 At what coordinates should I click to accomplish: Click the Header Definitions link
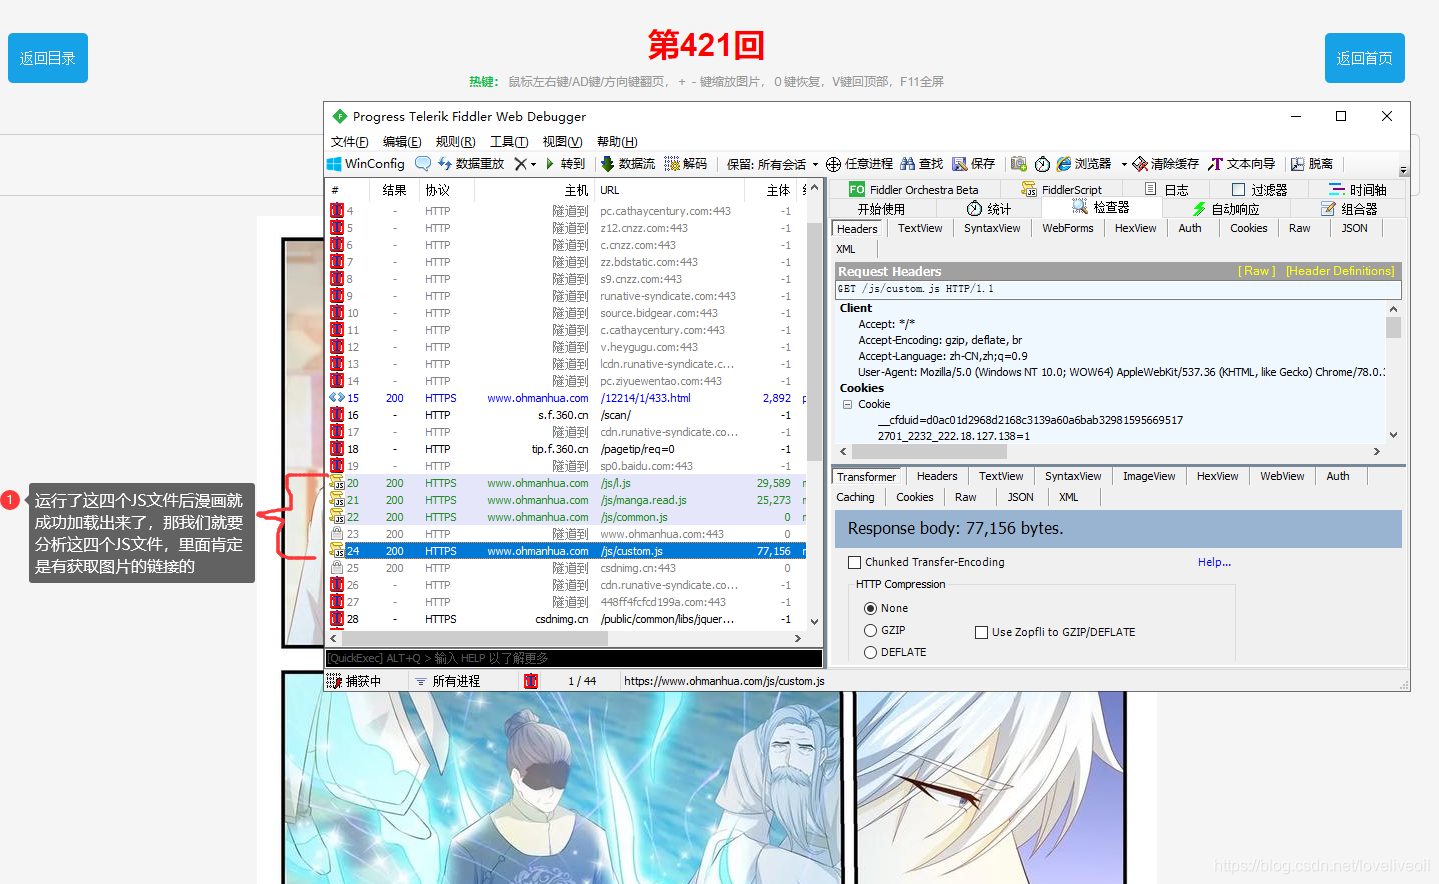click(x=1340, y=271)
